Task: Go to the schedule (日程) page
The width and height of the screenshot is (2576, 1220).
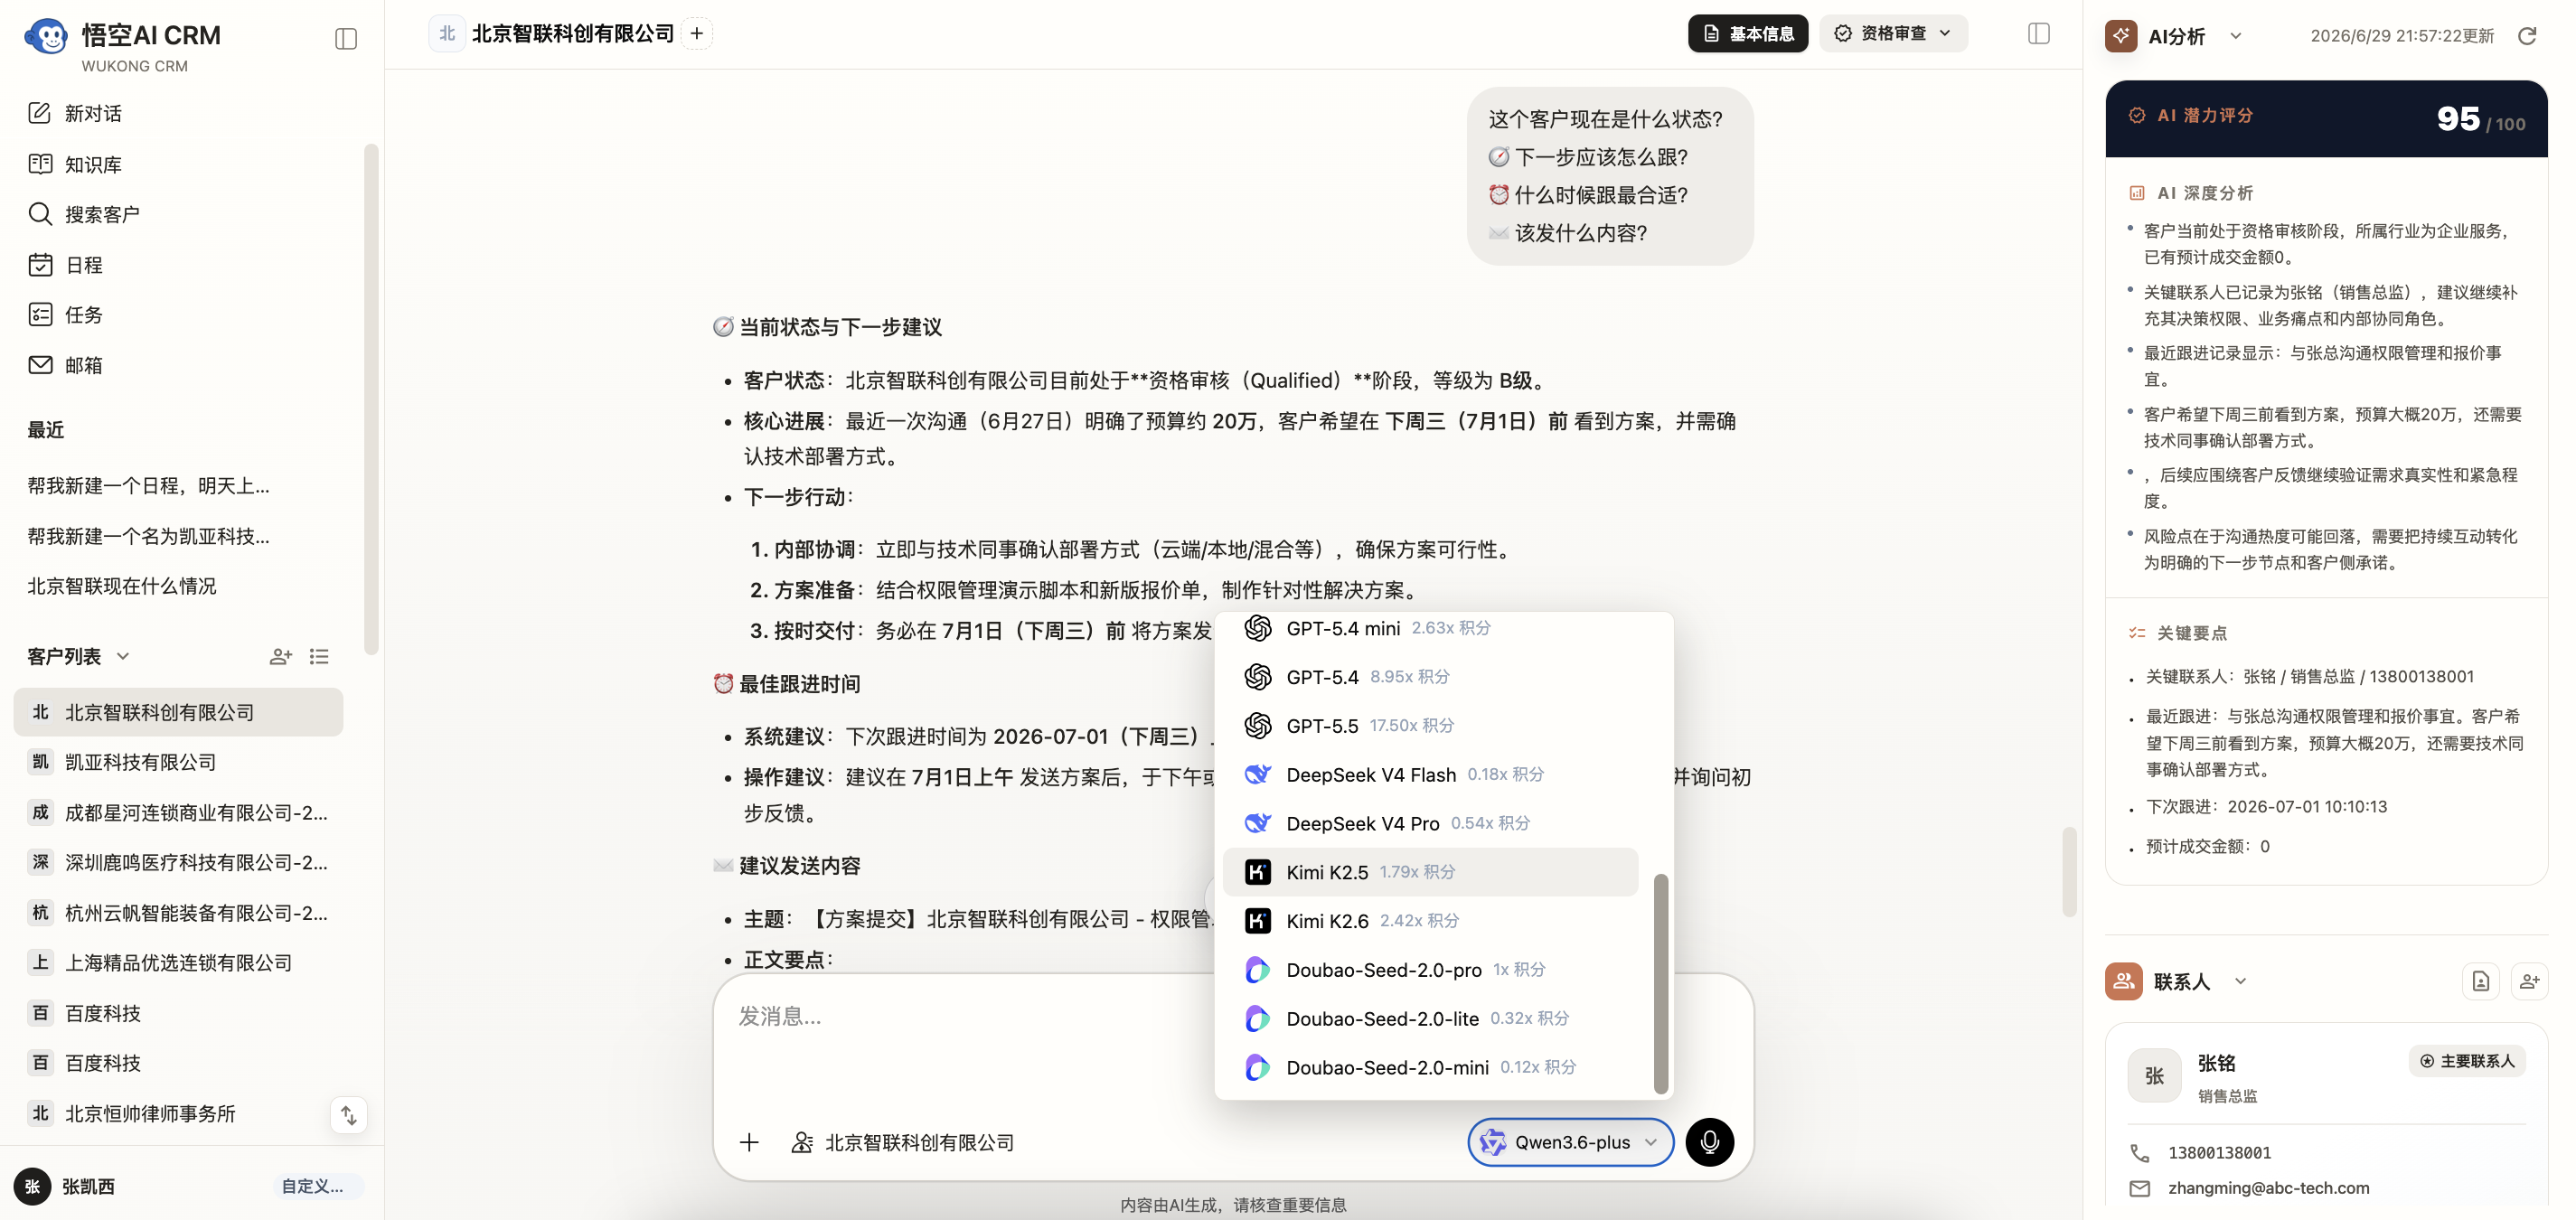Action: tap(66, 265)
